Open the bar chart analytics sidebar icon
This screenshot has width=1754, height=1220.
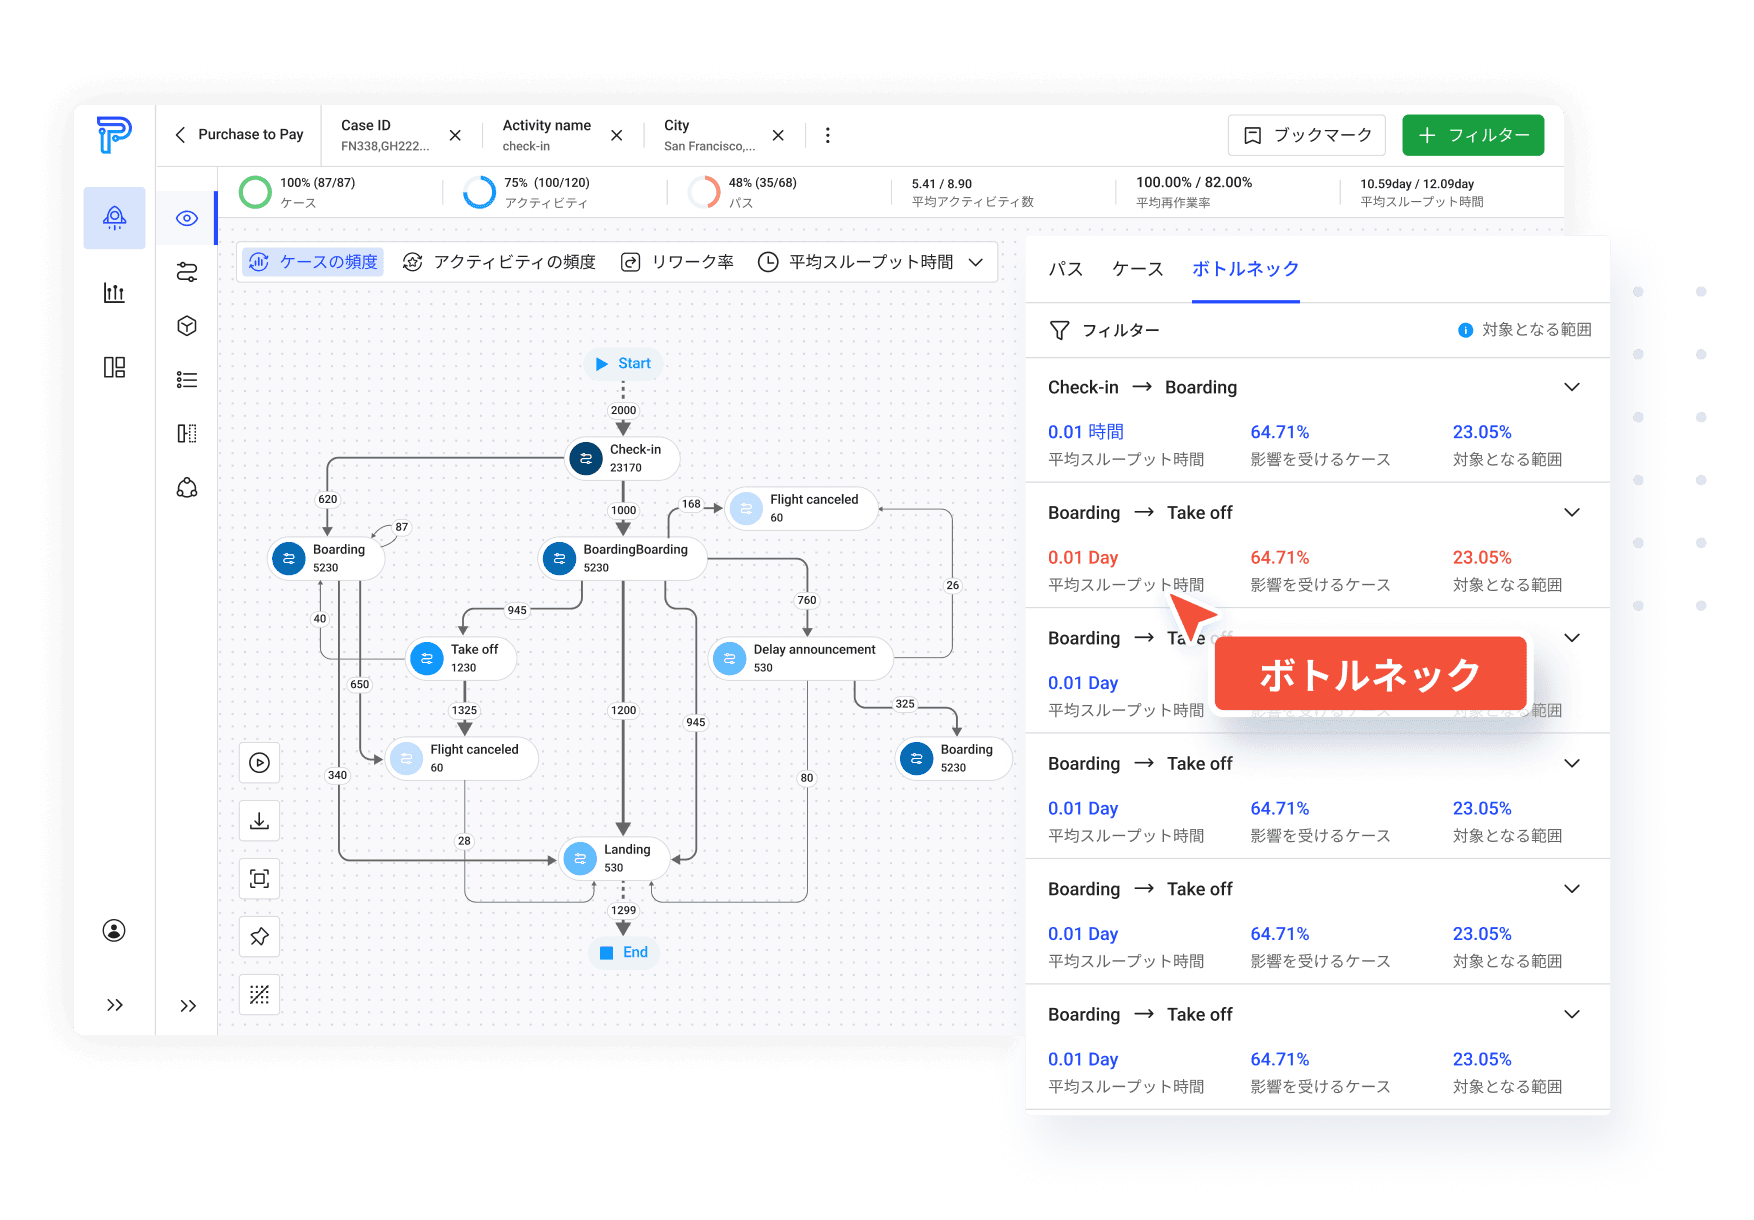coord(114,293)
